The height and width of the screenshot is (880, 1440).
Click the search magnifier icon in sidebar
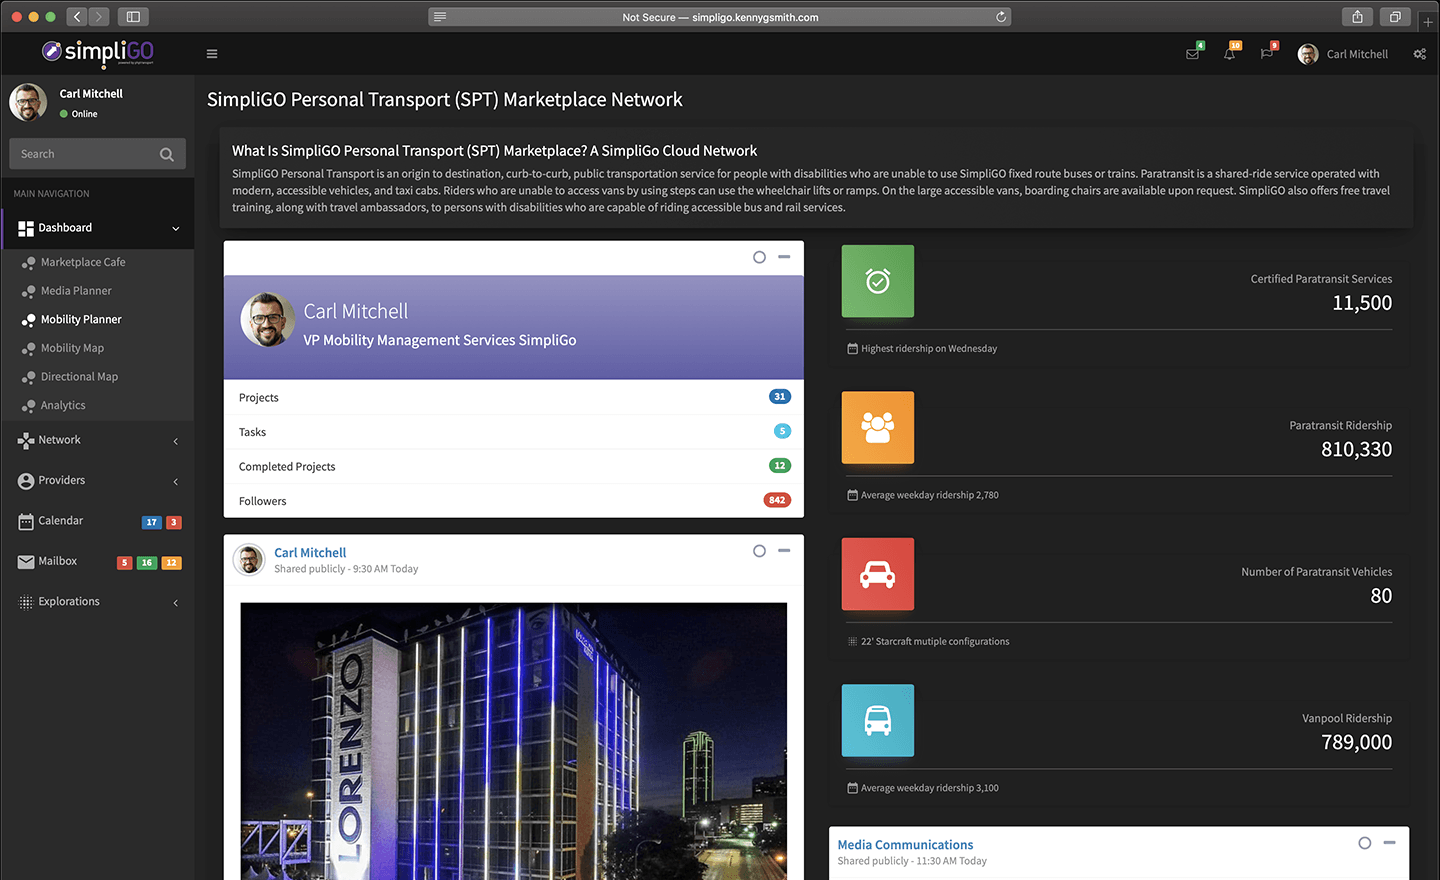(x=167, y=154)
